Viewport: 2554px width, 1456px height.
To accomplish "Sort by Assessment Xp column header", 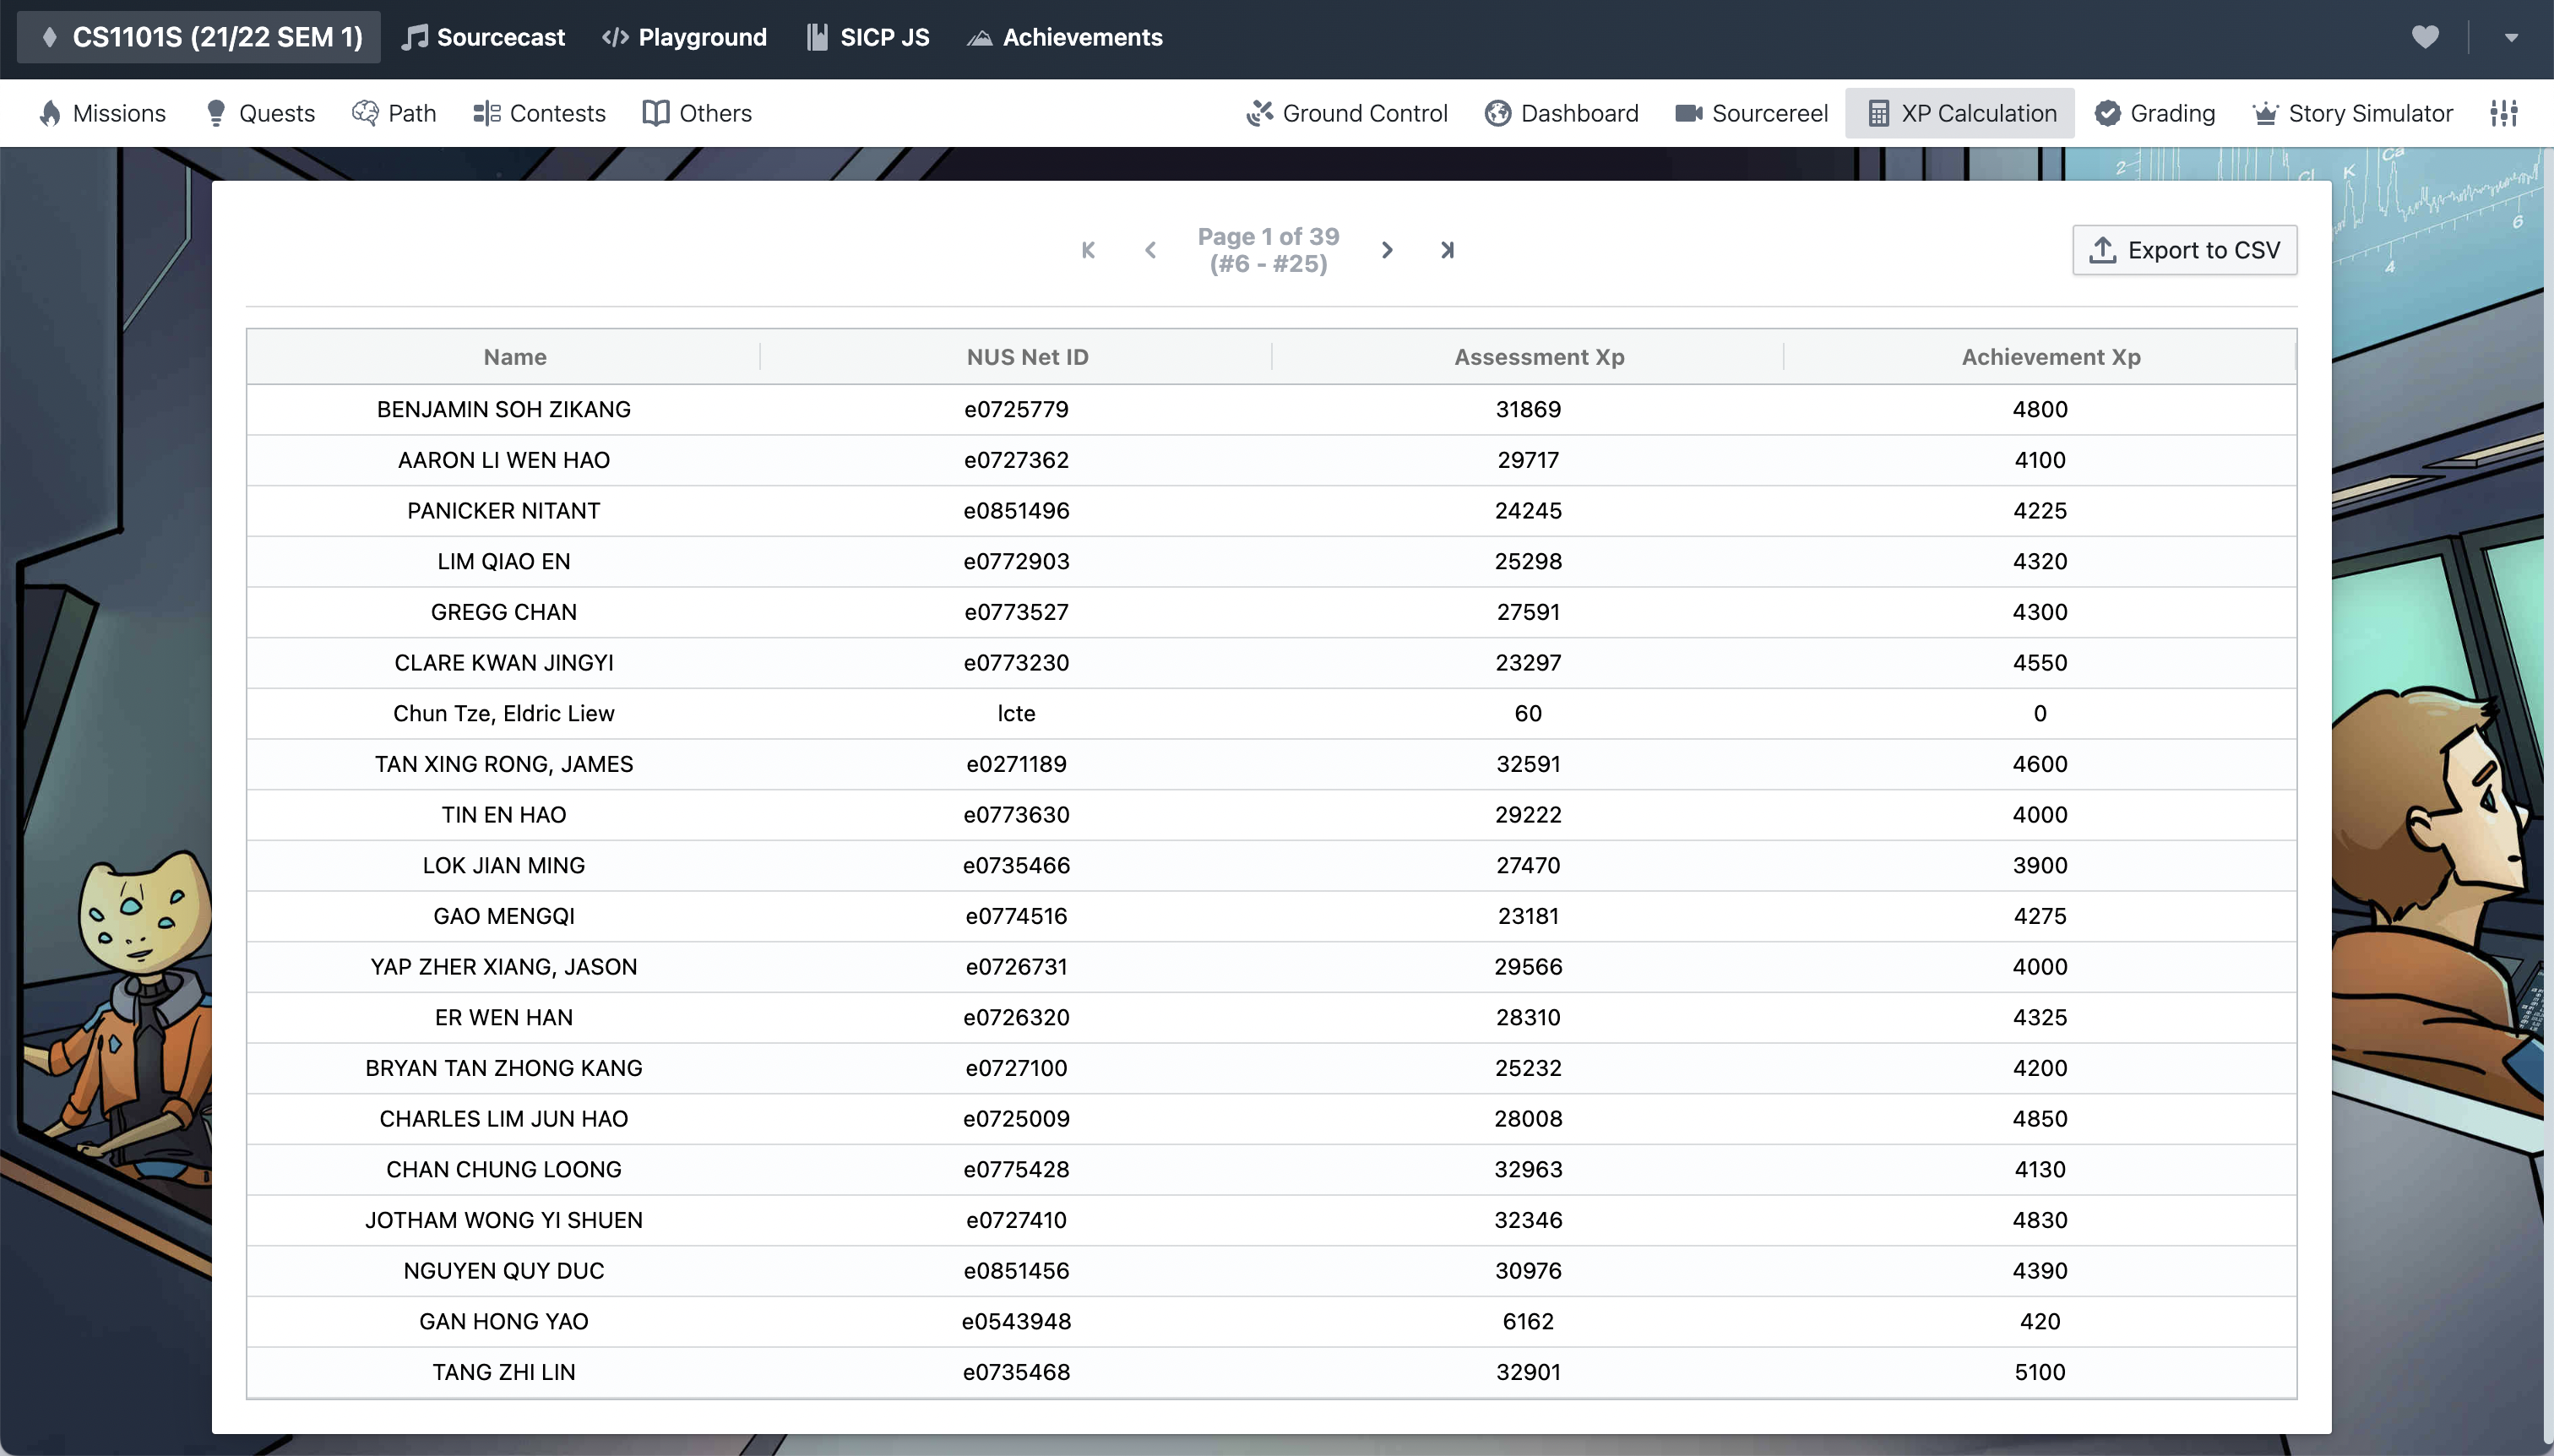I will tap(1539, 357).
